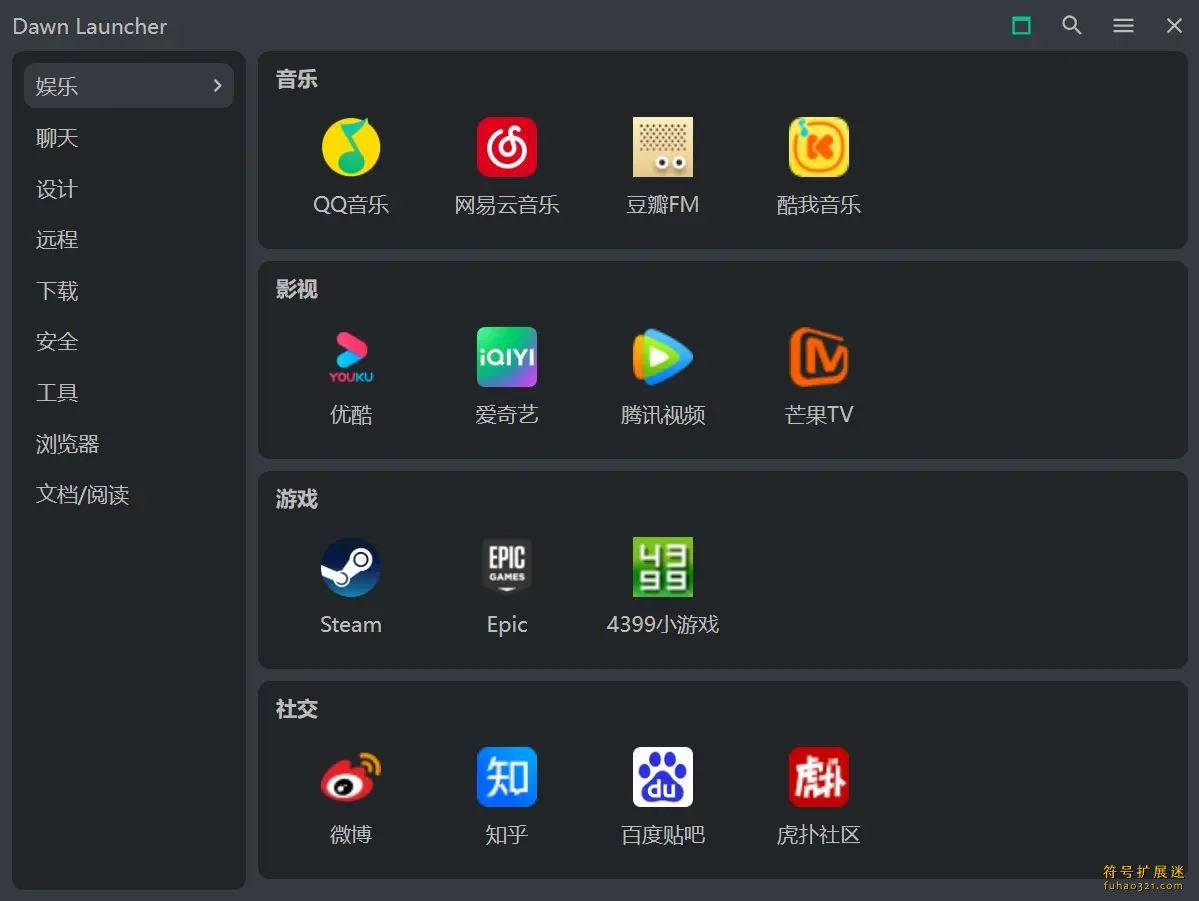Screen dimensions: 1199x901
Task: Open the 百度贴吧 paw icon
Action: point(663,777)
